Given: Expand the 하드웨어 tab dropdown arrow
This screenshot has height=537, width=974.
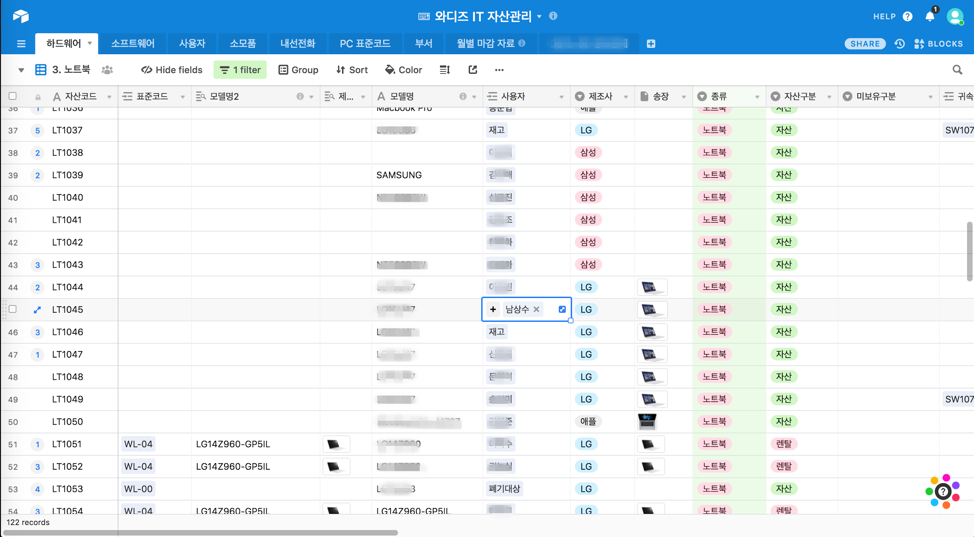Looking at the screenshot, I should pyautogui.click(x=90, y=44).
